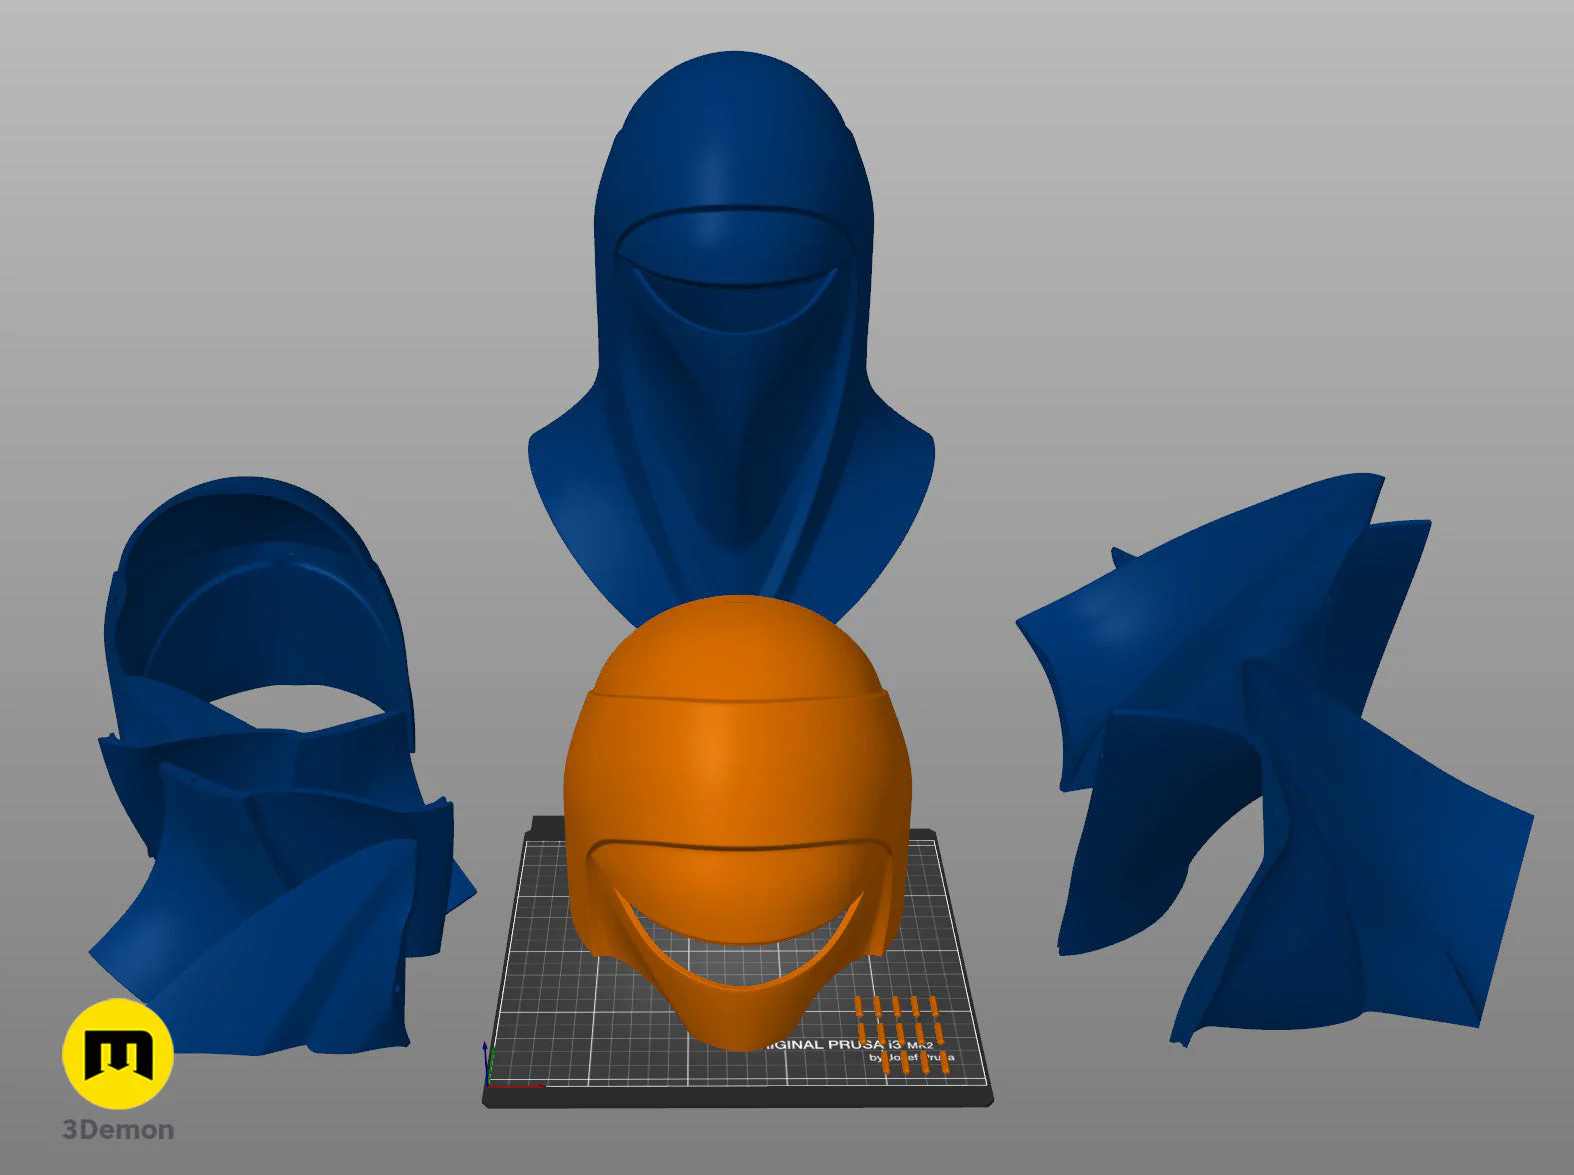Click the yellow 3Demon logo icon
This screenshot has height=1175, width=1574.
tap(118, 1054)
